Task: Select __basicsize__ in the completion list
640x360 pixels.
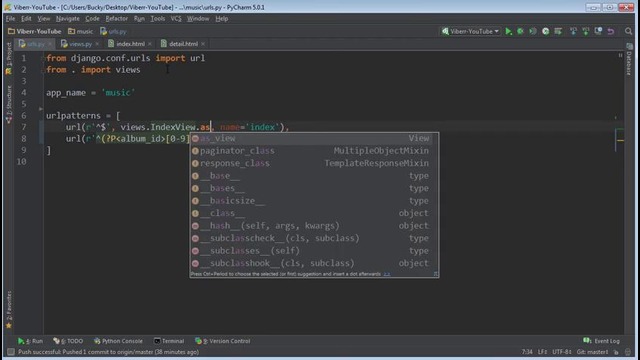Action: 314,201
